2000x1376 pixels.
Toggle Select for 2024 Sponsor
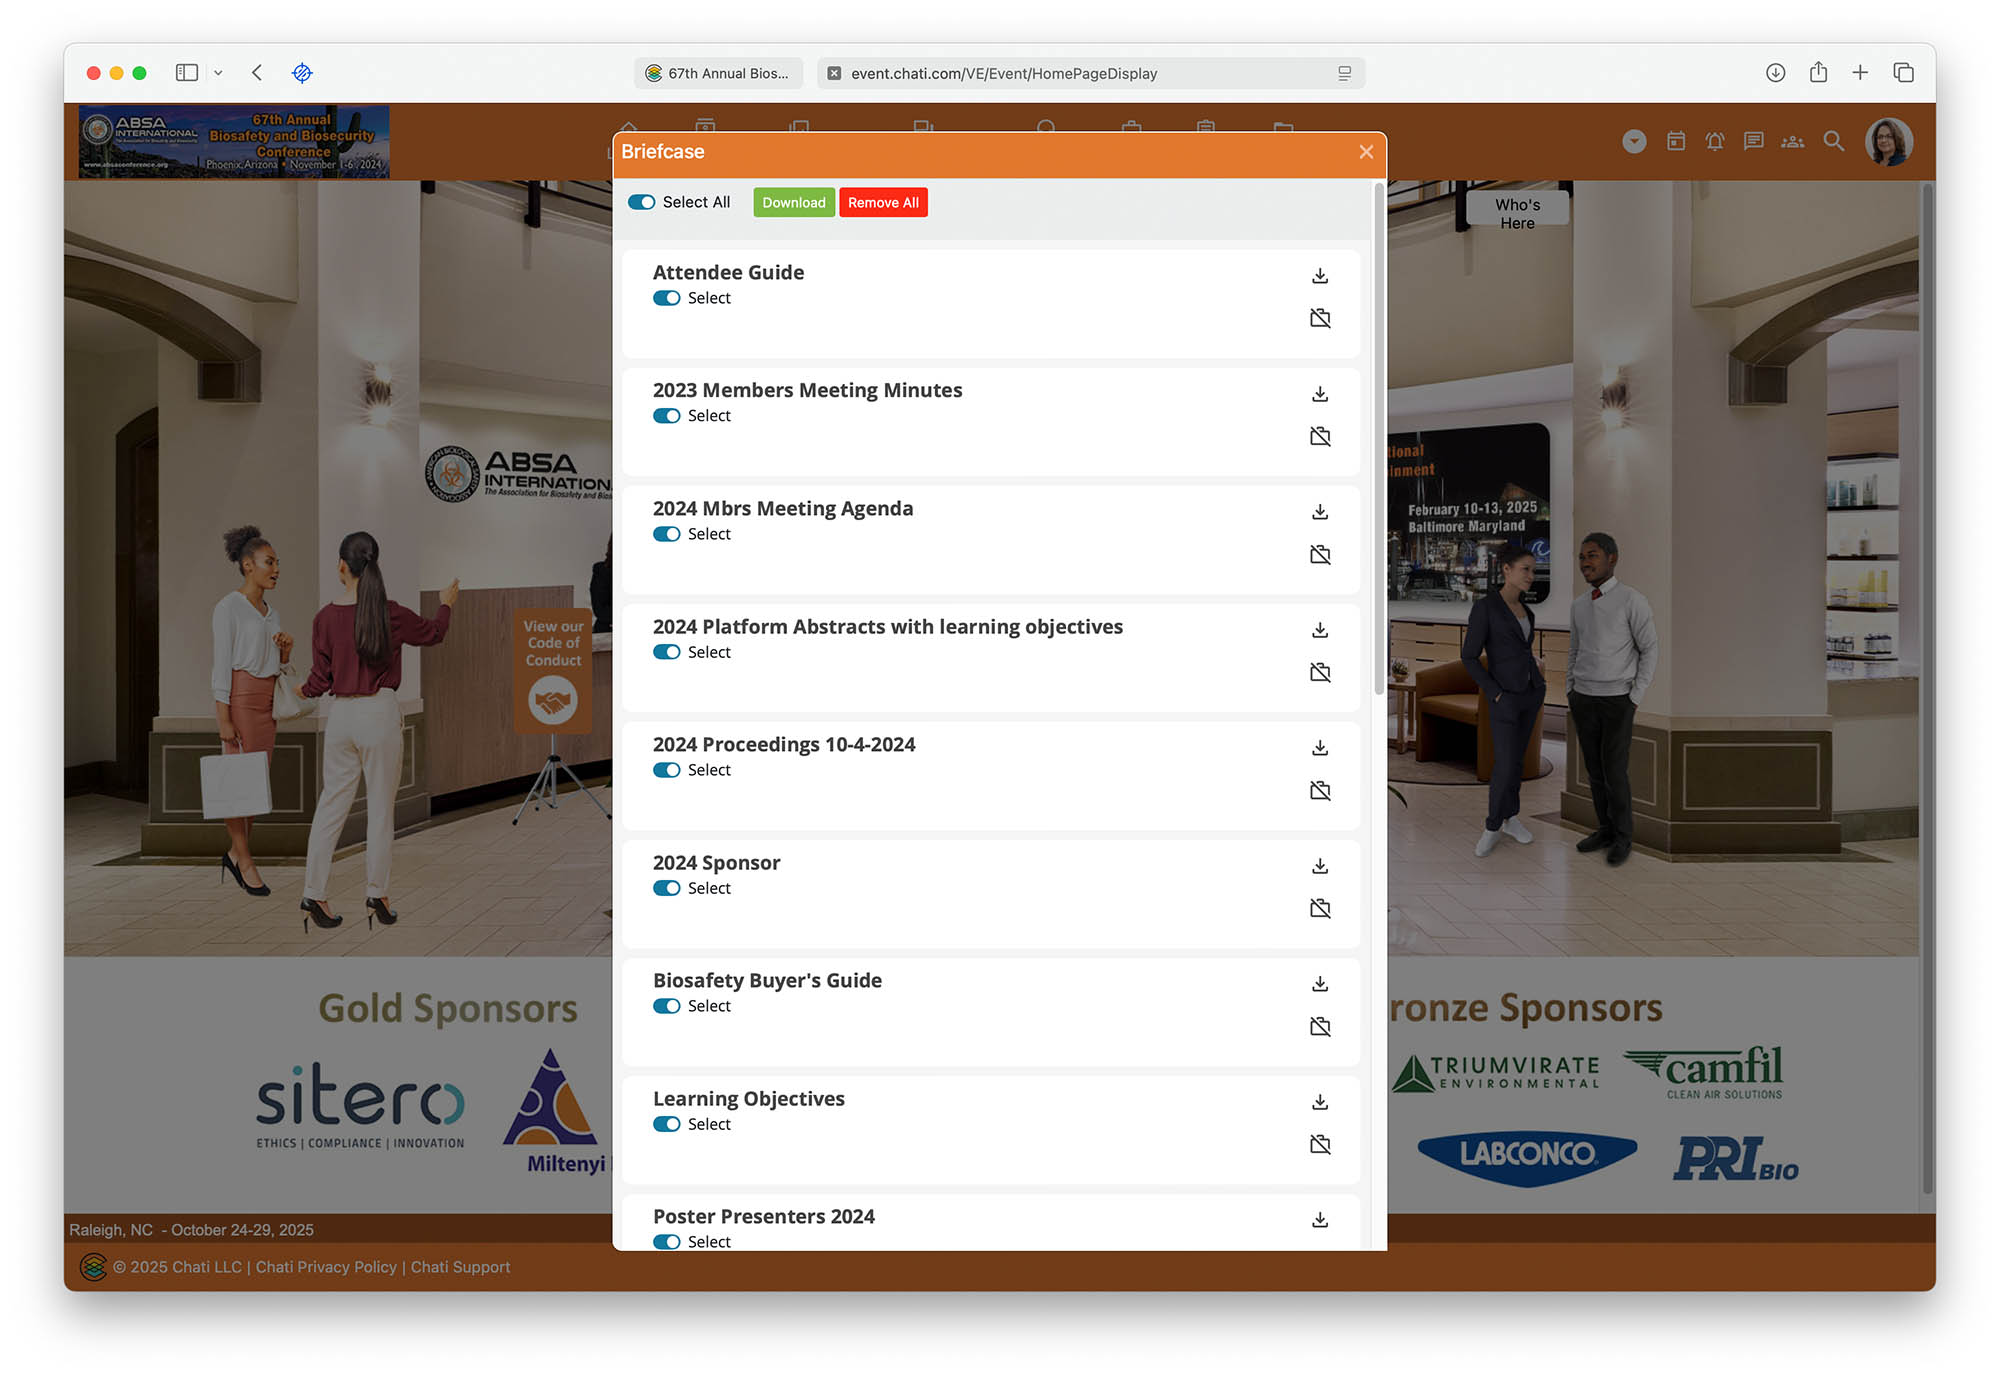[x=666, y=888]
